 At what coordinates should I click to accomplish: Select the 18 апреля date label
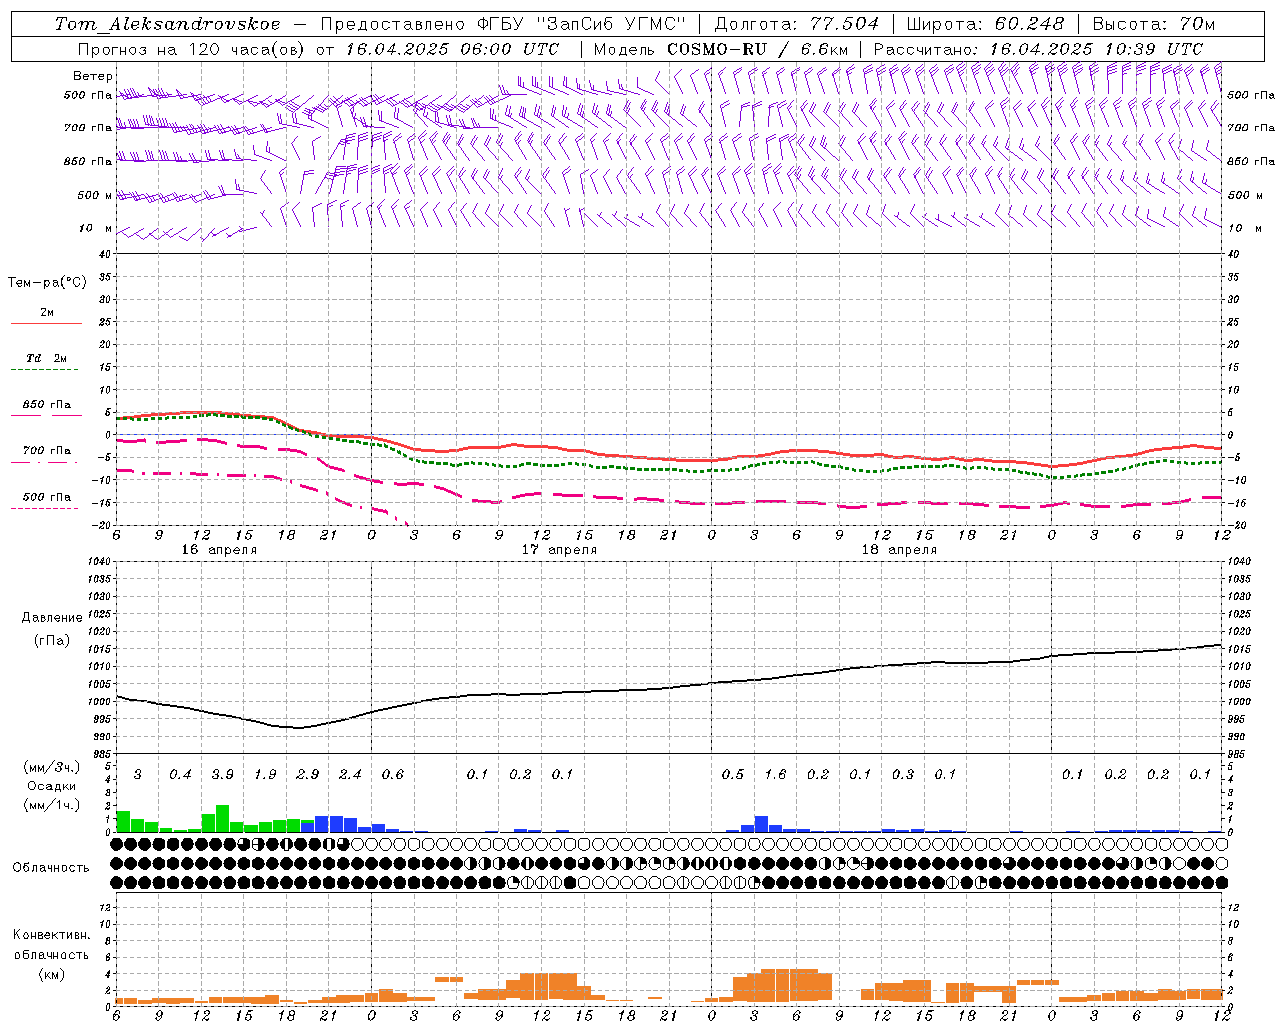[x=899, y=550]
